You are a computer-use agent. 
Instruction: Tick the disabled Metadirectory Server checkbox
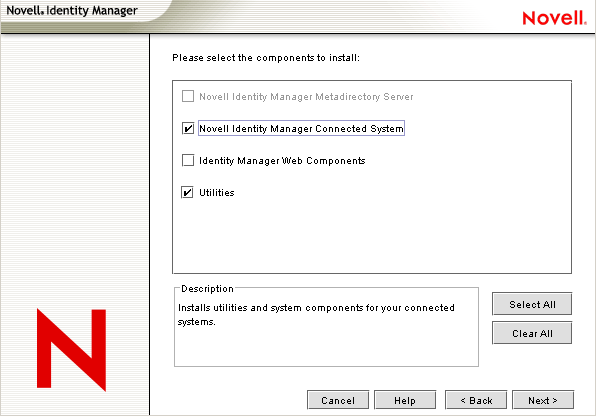[188, 96]
